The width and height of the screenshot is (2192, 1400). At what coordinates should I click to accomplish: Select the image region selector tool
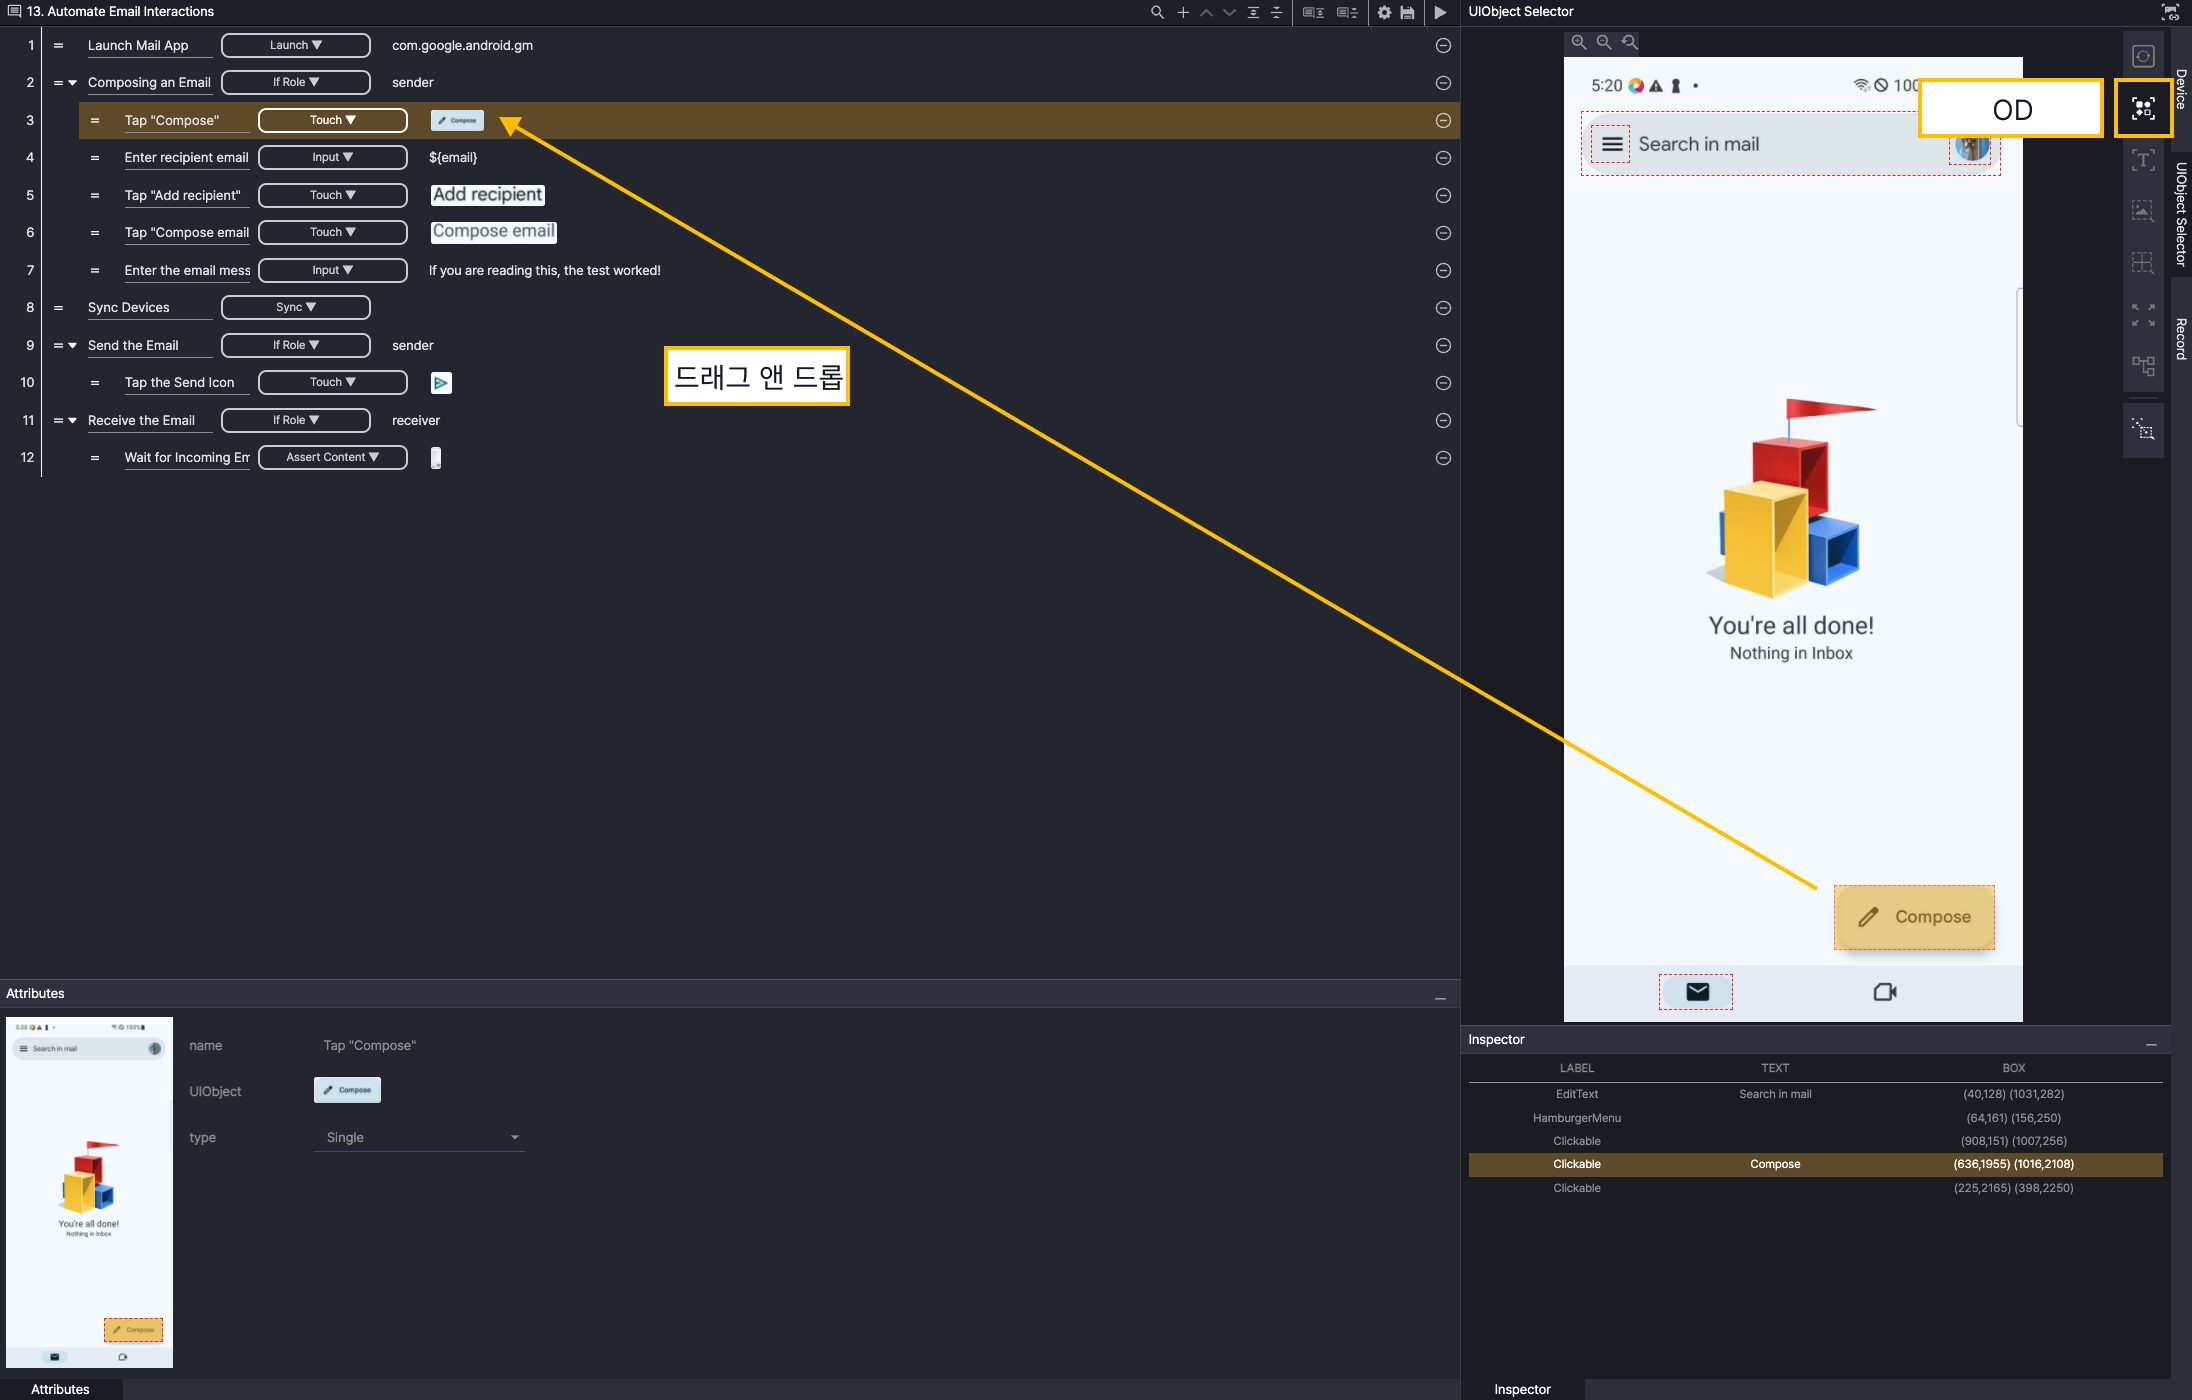click(x=2143, y=211)
